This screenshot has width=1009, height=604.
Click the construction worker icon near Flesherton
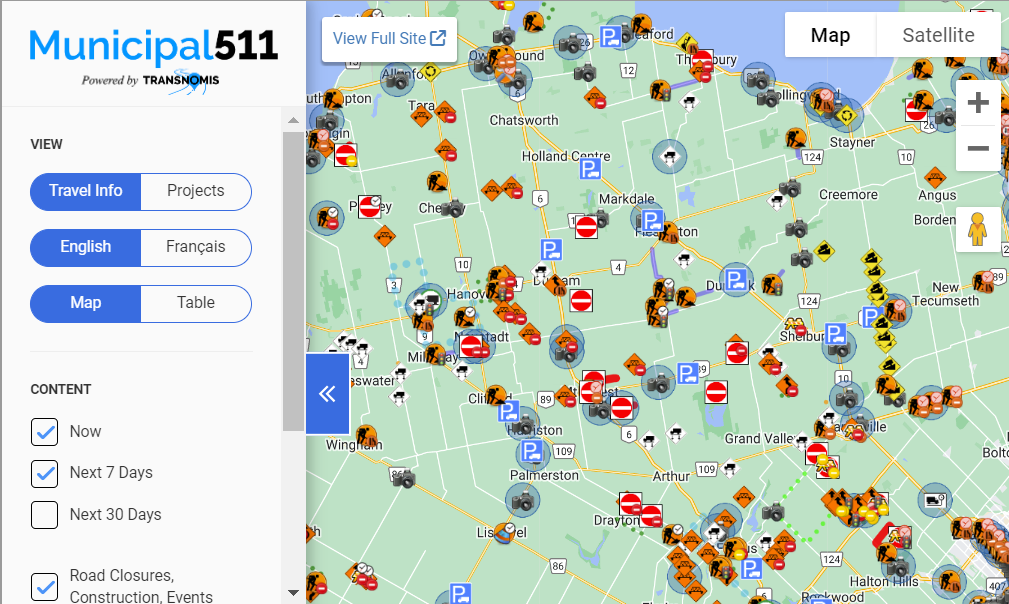point(669,231)
